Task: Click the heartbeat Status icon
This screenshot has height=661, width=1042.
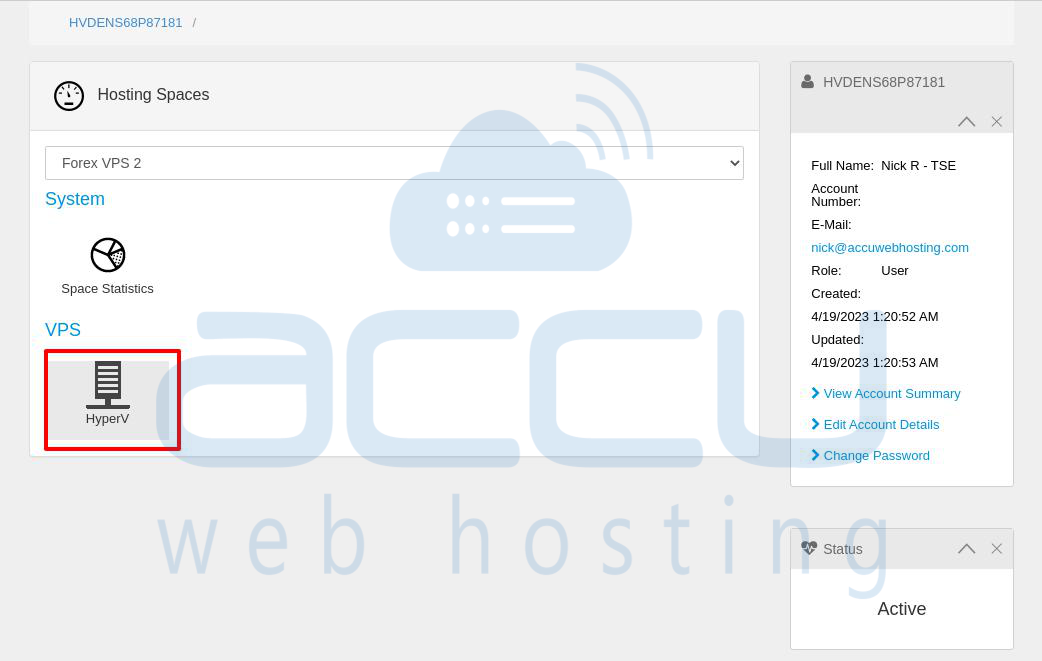Action: [x=809, y=548]
